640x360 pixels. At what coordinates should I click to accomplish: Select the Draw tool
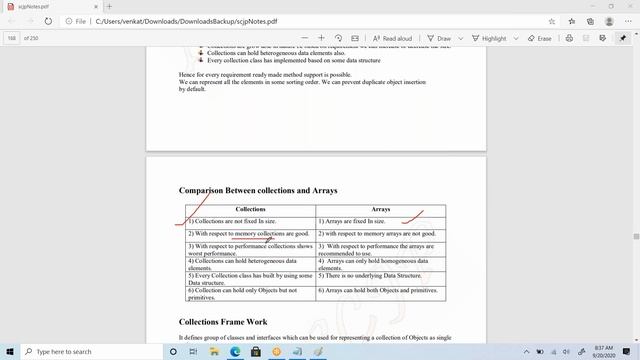(x=439, y=38)
